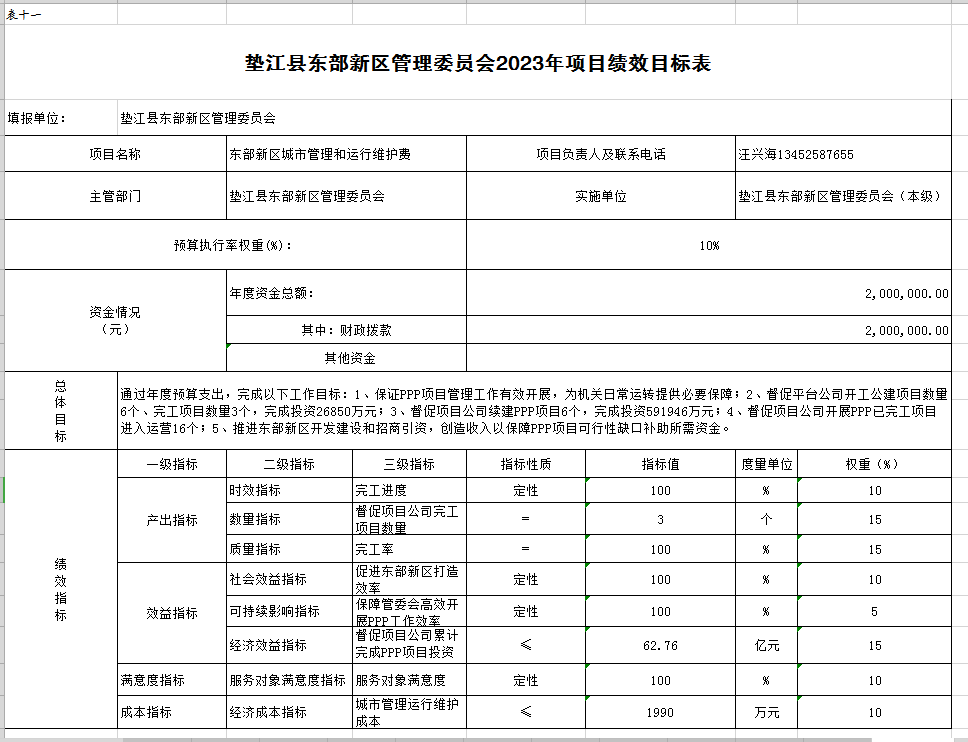Viewport: 968px width, 742px height.
Task: Click the unit cell '亿元'
Action: 767,645
